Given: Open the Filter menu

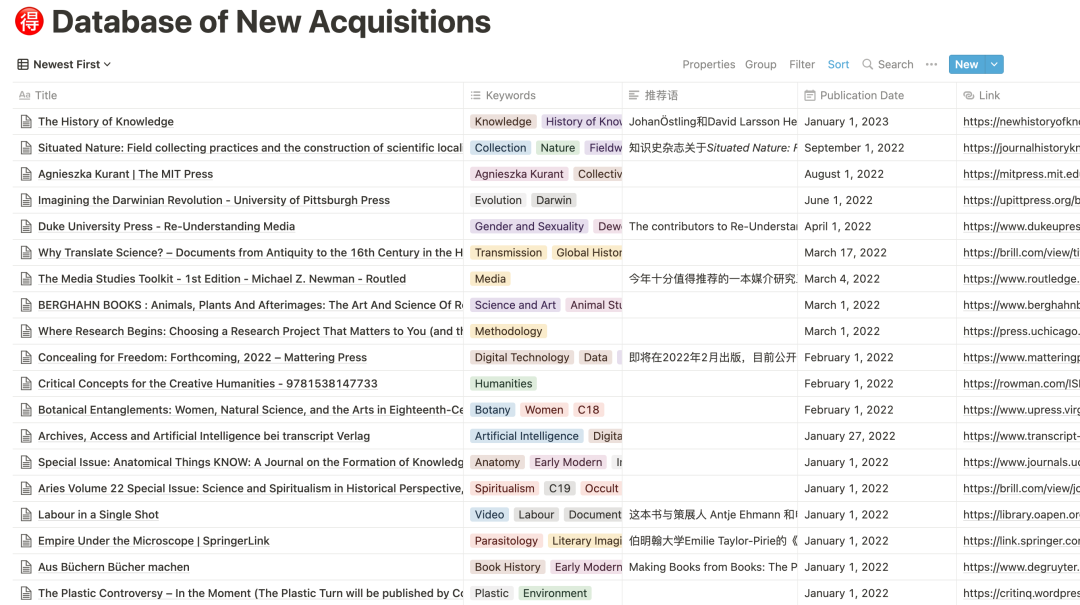Looking at the screenshot, I should click(802, 64).
